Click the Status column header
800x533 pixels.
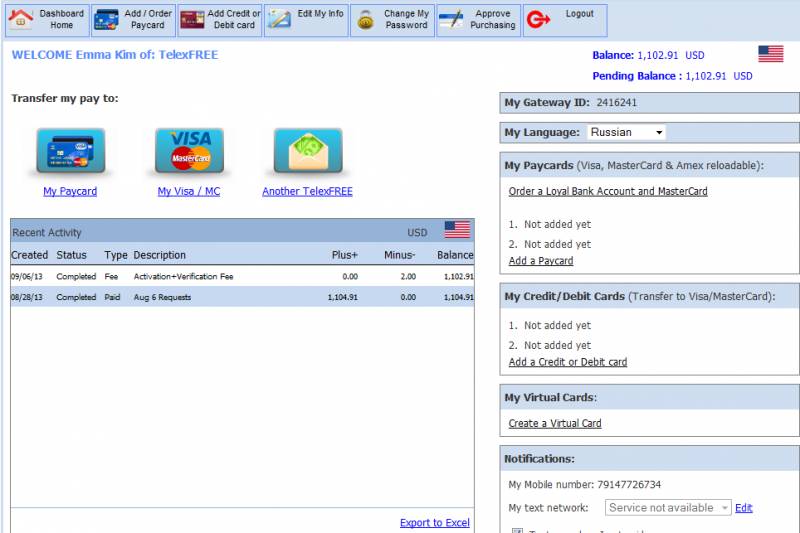click(71, 255)
